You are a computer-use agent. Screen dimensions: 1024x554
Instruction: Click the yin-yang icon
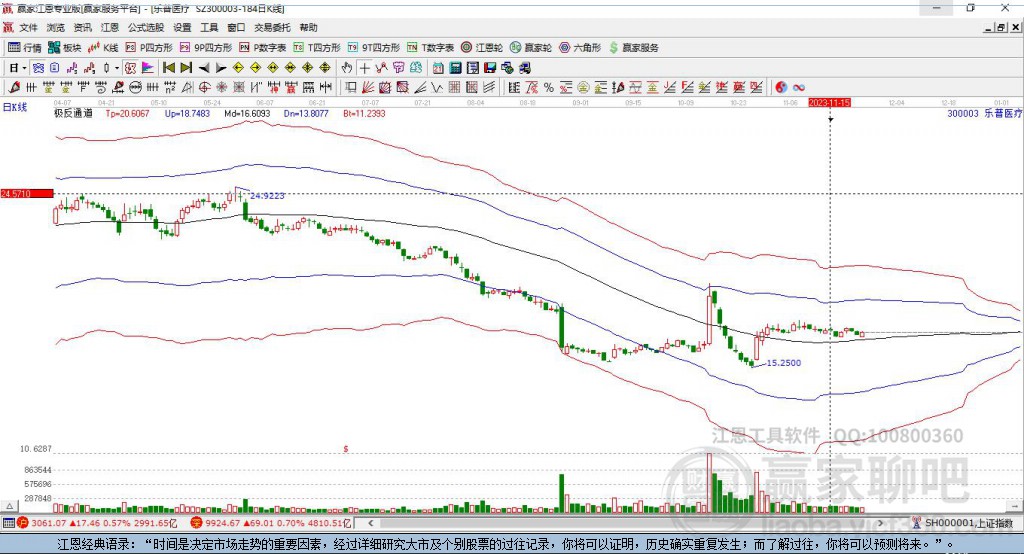click(781, 88)
